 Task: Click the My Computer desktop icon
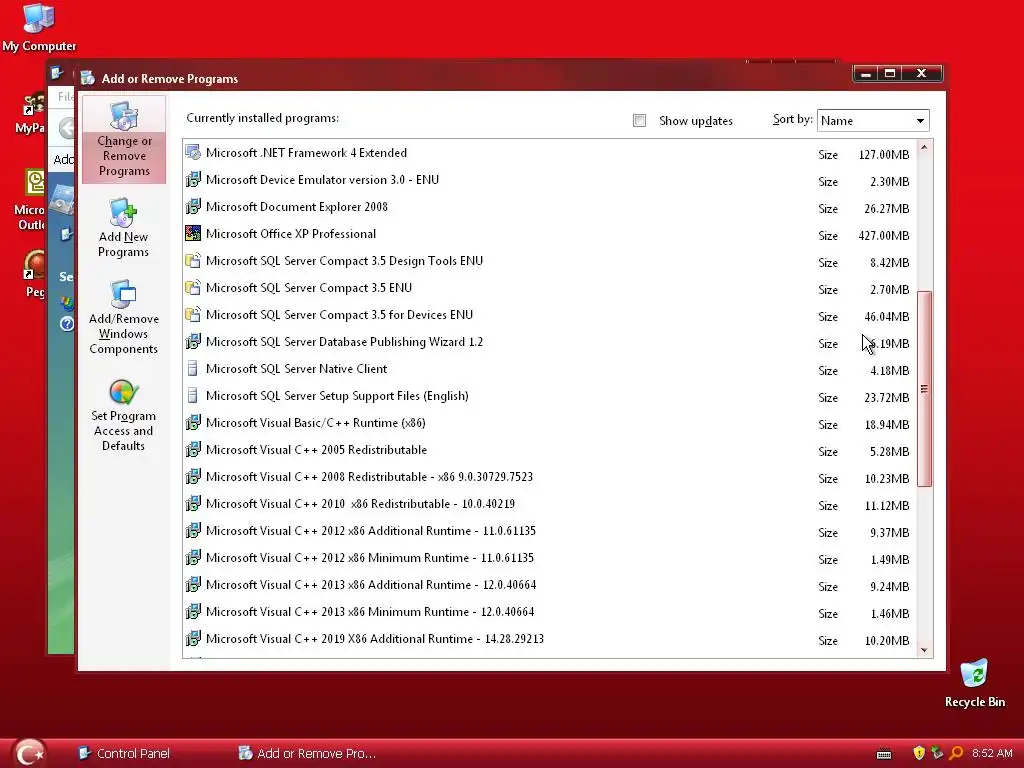pyautogui.click(x=39, y=27)
